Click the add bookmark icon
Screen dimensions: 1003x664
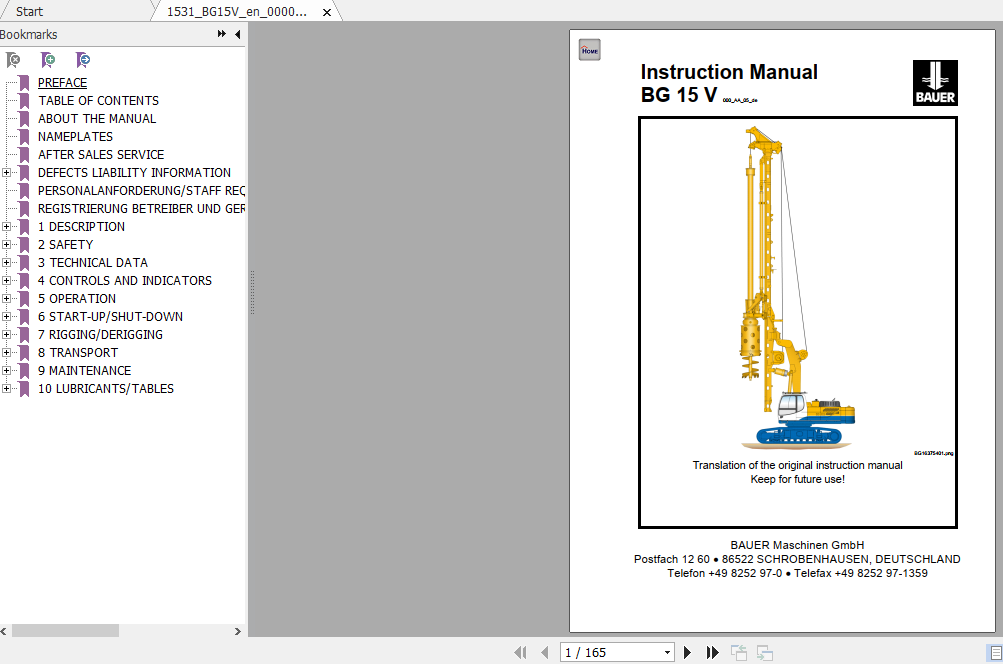[x=48, y=60]
